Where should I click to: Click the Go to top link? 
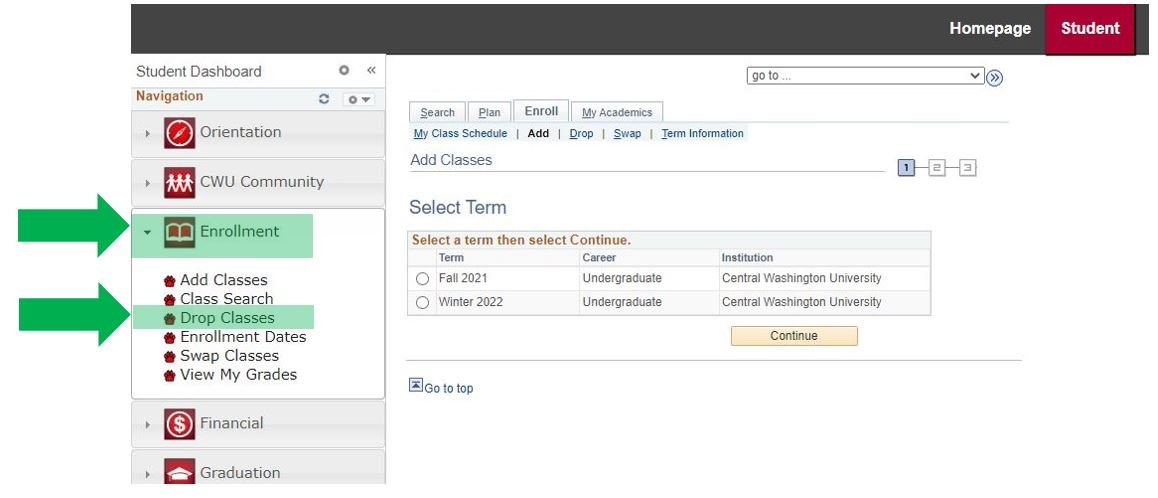coord(448,389)
